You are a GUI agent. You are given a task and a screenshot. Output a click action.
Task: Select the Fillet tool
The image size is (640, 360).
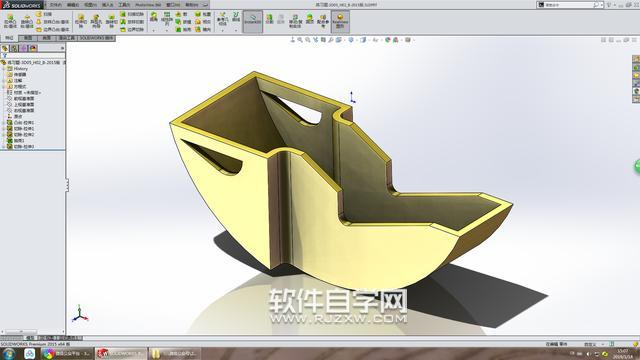pos(153,17)
